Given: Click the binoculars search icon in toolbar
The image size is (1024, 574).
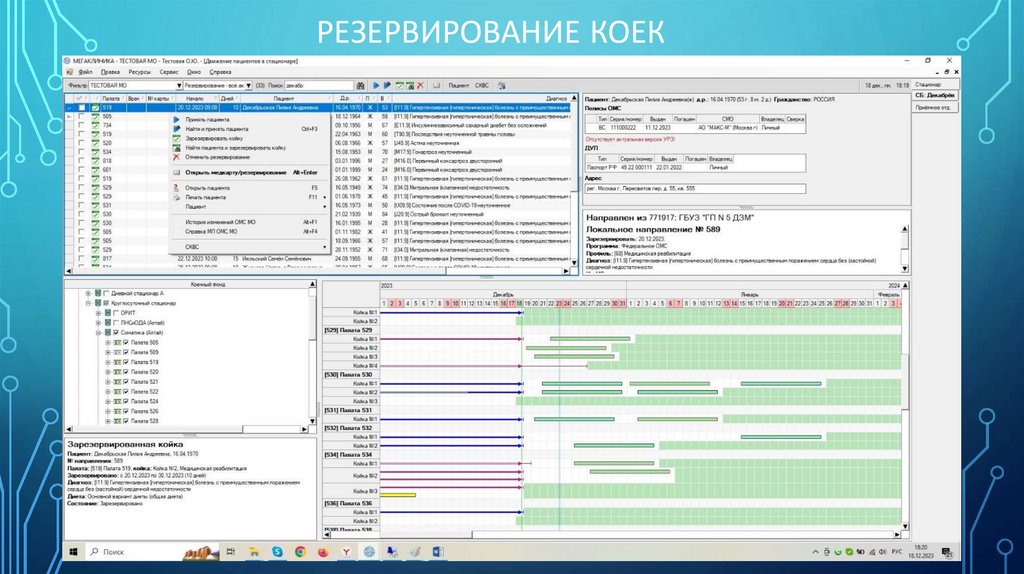Looking at the screenshot, I should click(360, 86).
